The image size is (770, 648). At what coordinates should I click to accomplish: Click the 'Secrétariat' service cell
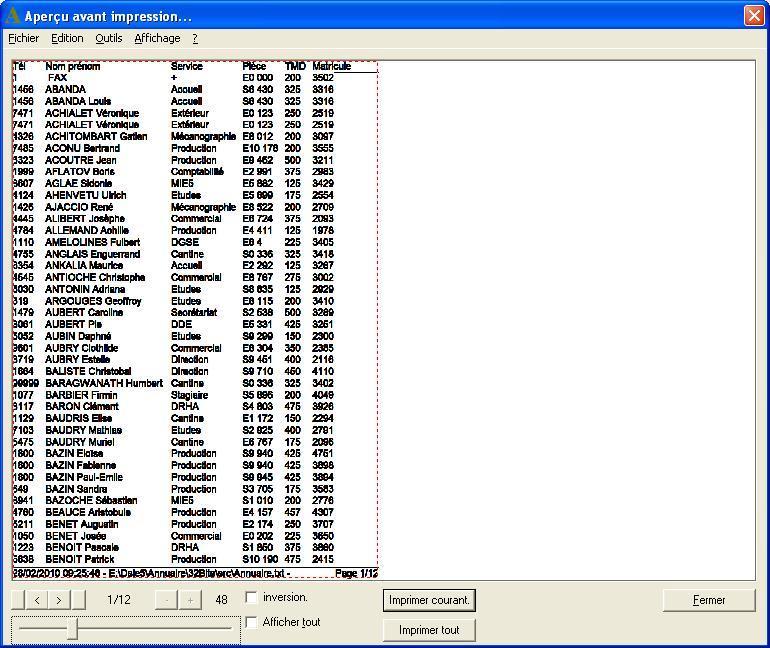coord(194,312)
